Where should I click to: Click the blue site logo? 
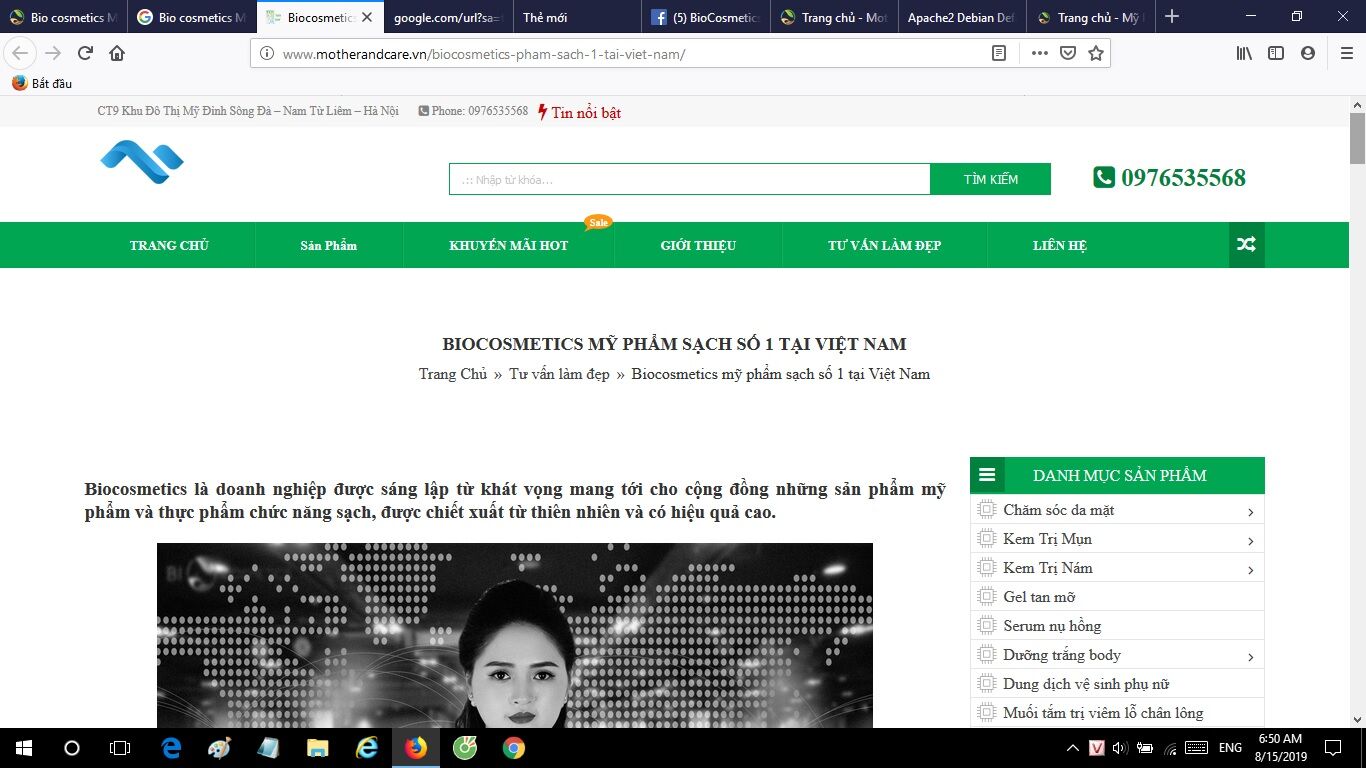pyautogui.click(x=142, y=162)
